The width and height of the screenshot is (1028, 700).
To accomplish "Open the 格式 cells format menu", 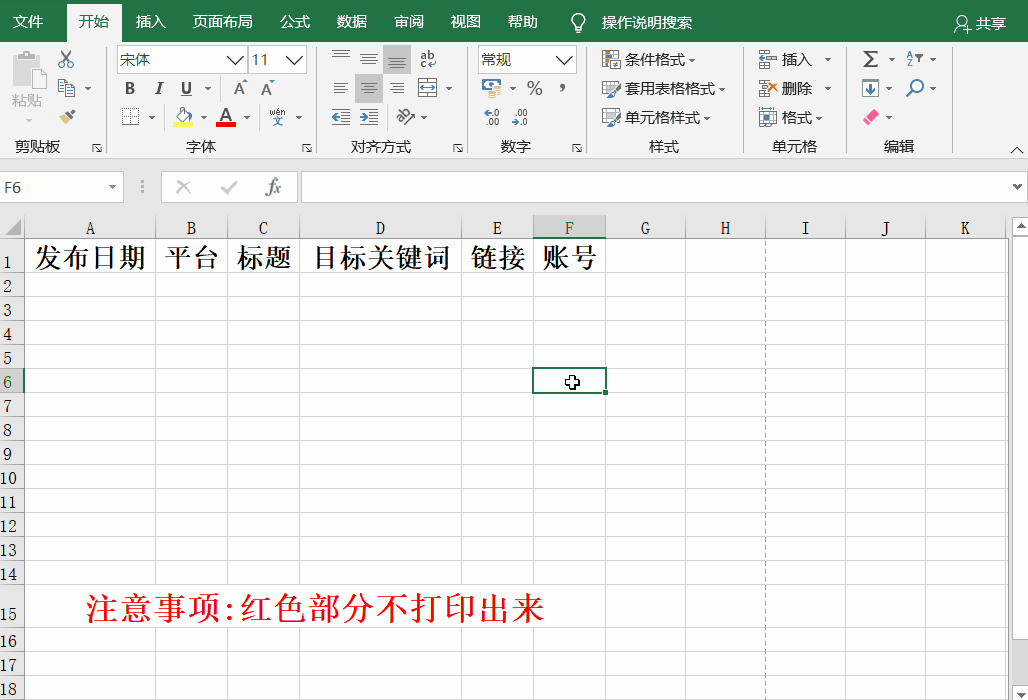I will pyautogui.click(x=790, y=117).
